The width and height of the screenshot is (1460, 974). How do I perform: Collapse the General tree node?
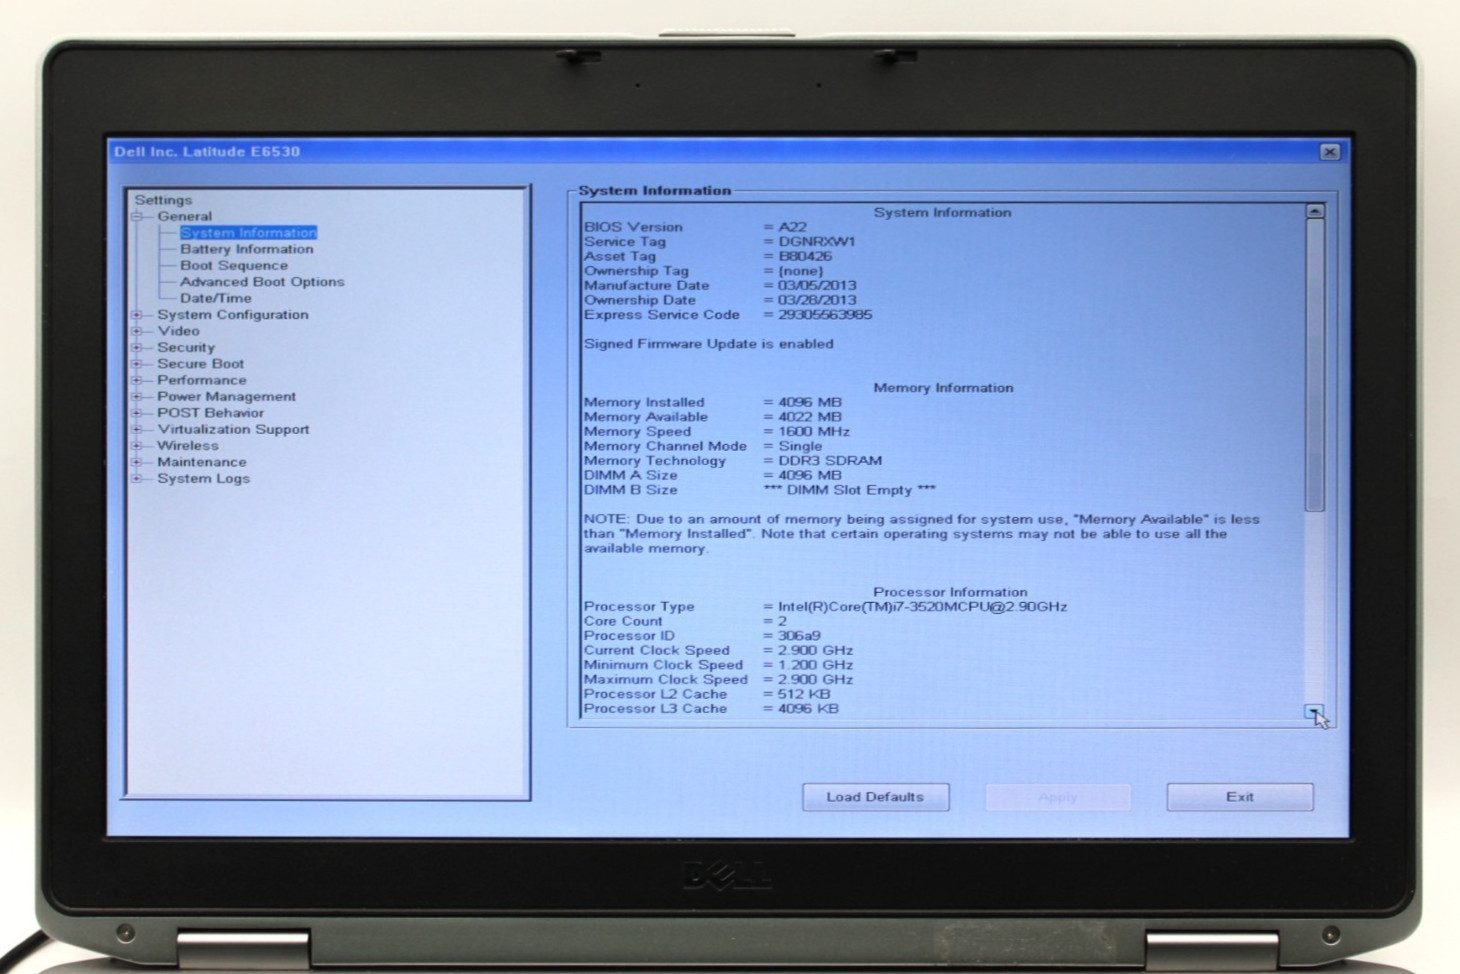point(137,216)
